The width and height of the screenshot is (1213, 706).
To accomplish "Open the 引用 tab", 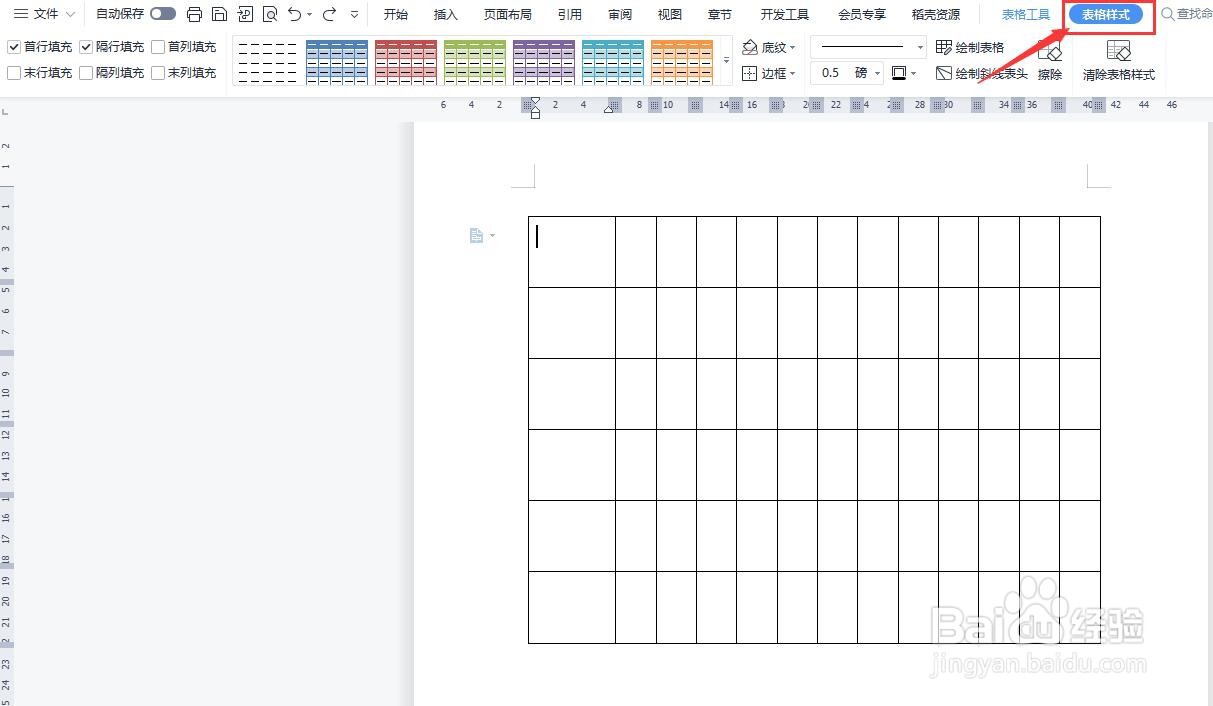I will click(570, 14).
